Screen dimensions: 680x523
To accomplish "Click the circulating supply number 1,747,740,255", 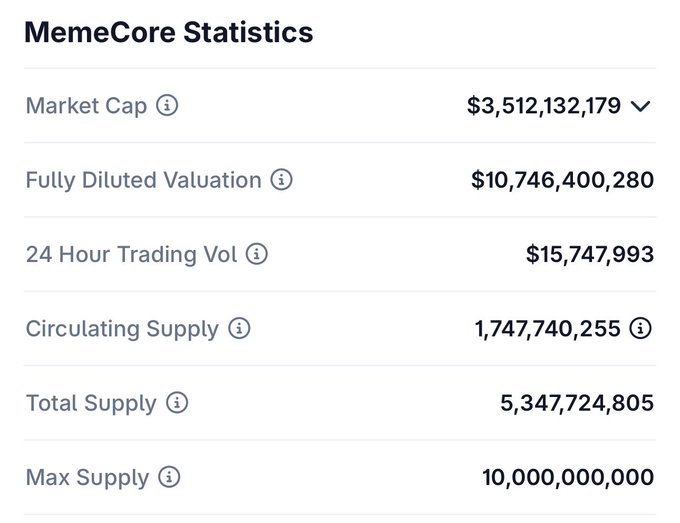I will coord(547,328).
